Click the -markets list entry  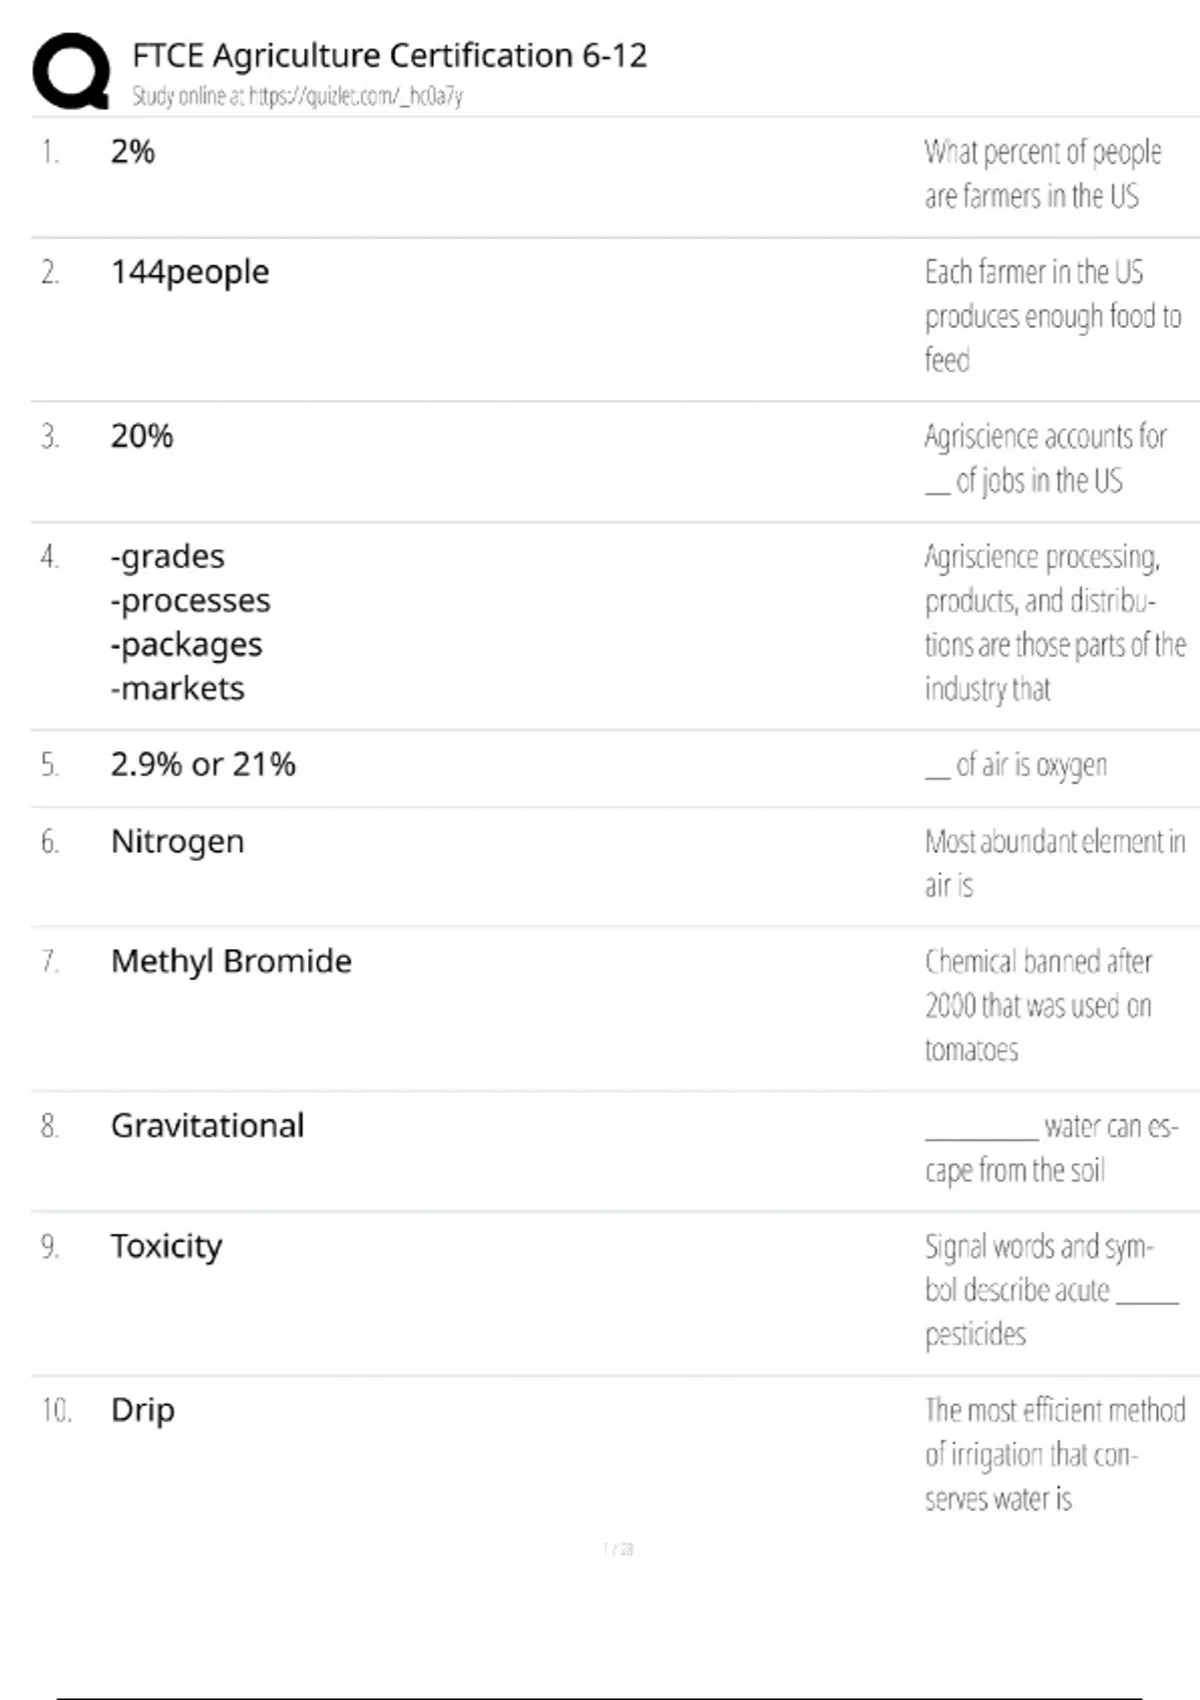coord(178,688)
